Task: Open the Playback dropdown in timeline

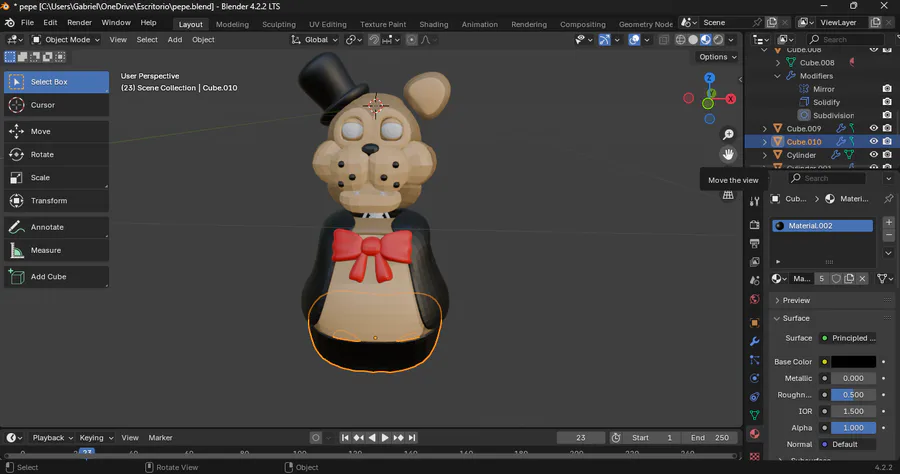Action: 52,438
